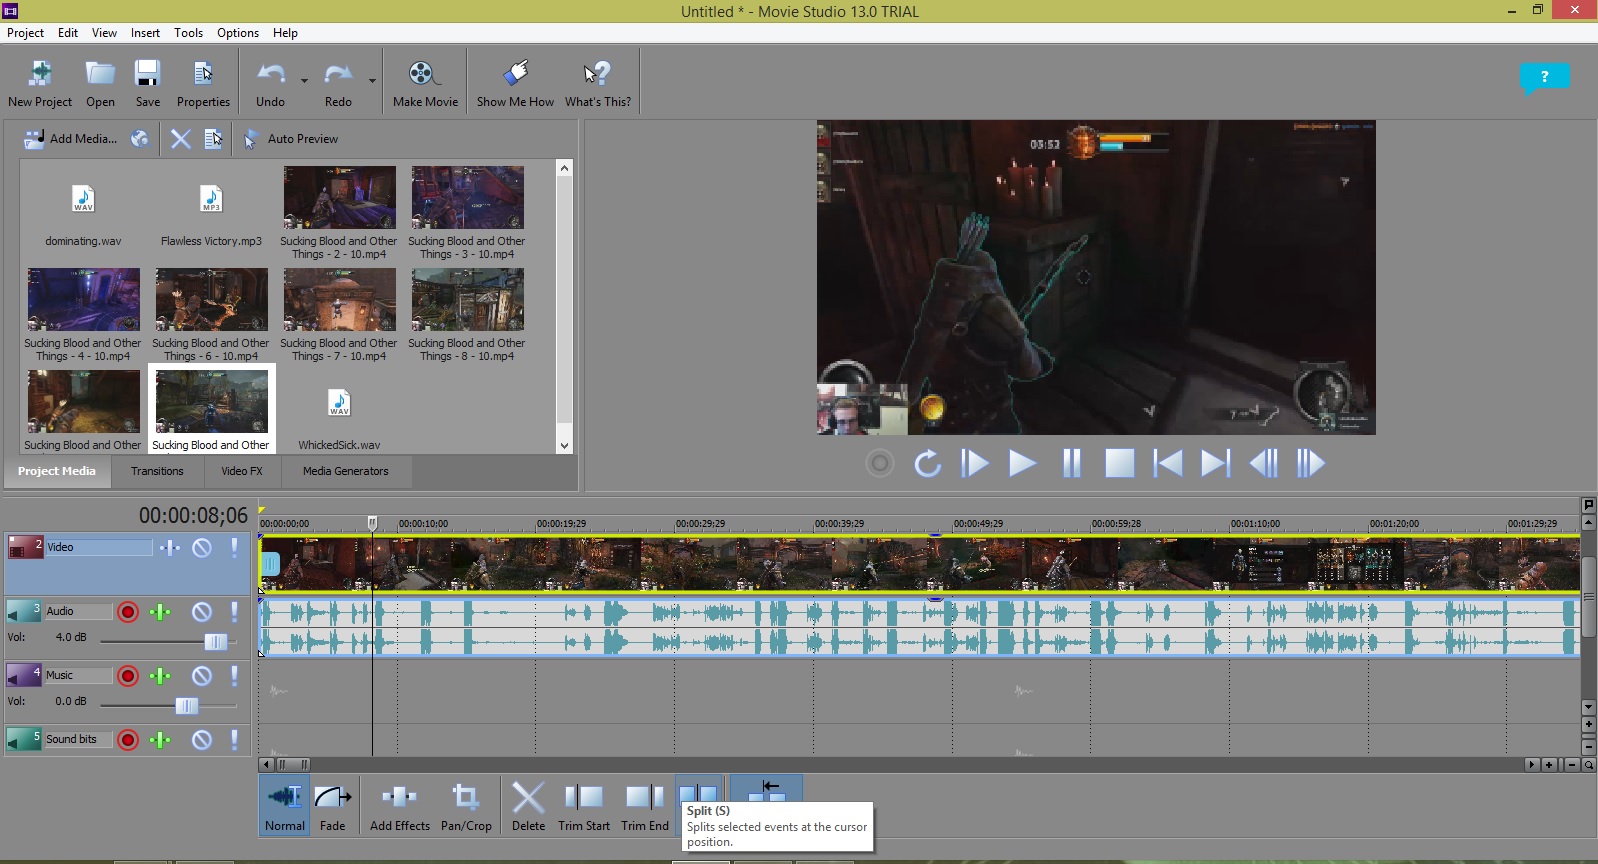Screen dimensions: 1598x864
Task: Arm the Sound bits track for recording
Action: point(127,740)
